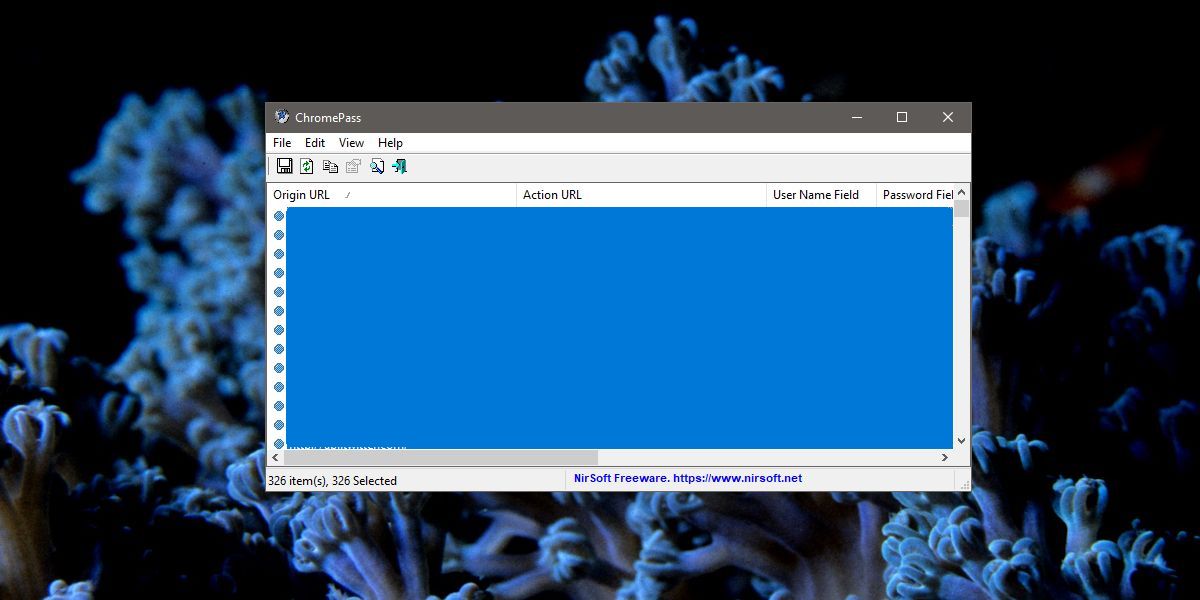Click the Find magnifier toolbar icon
The width and height of the screenshot is (1200, 600).
pyautogui.click(x=376, y=166)
